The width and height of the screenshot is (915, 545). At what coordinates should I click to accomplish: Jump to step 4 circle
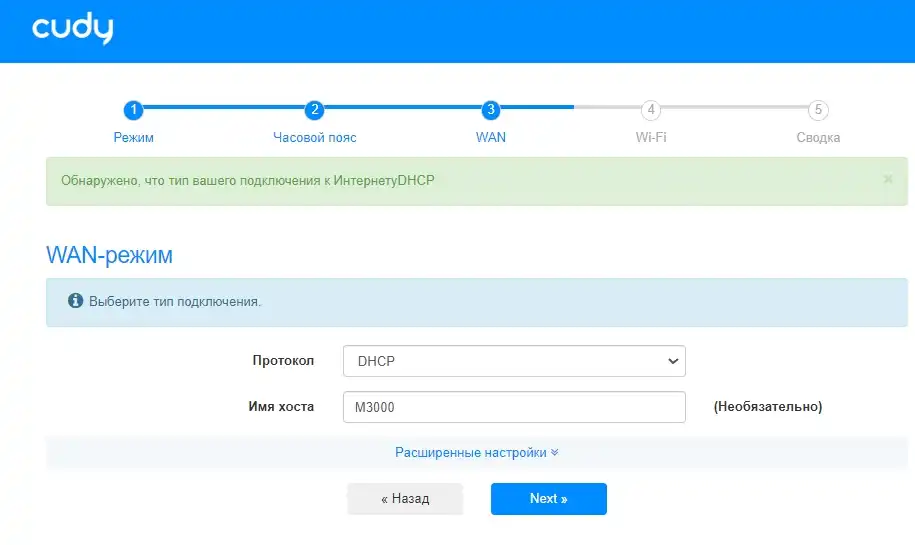tap(651, 110)
